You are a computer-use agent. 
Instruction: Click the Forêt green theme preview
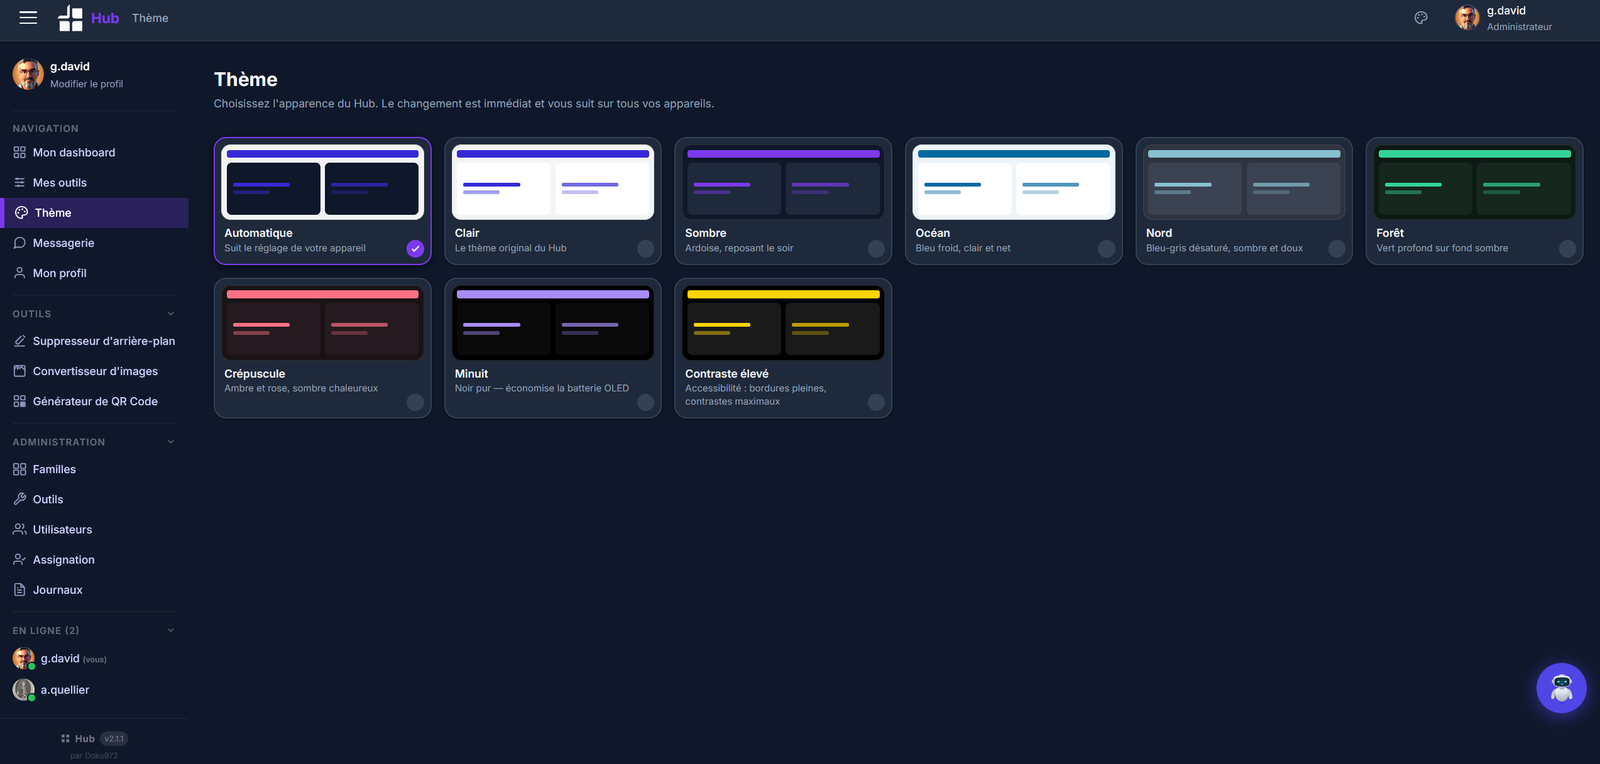1474,182
